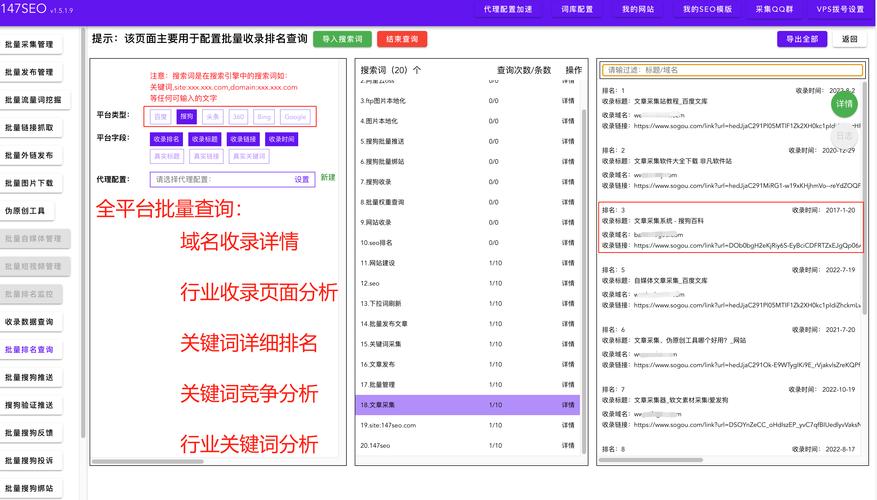Image resolution: width=877 pixels, height=500 pixels.
Task: Select the 搜狗 platform type
Action: point(186,116)
